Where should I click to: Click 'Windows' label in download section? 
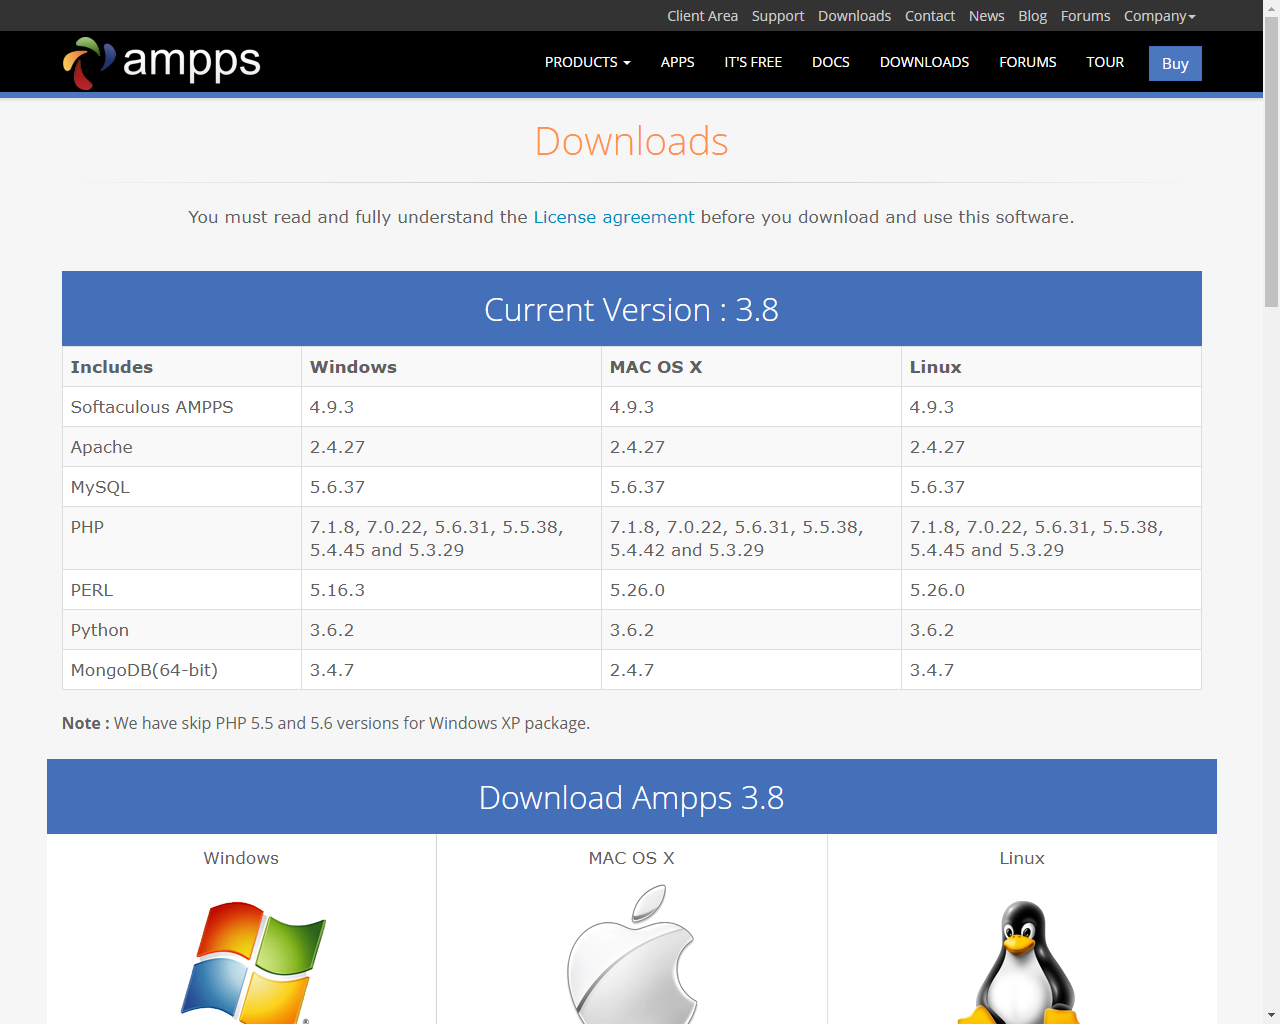241,858
